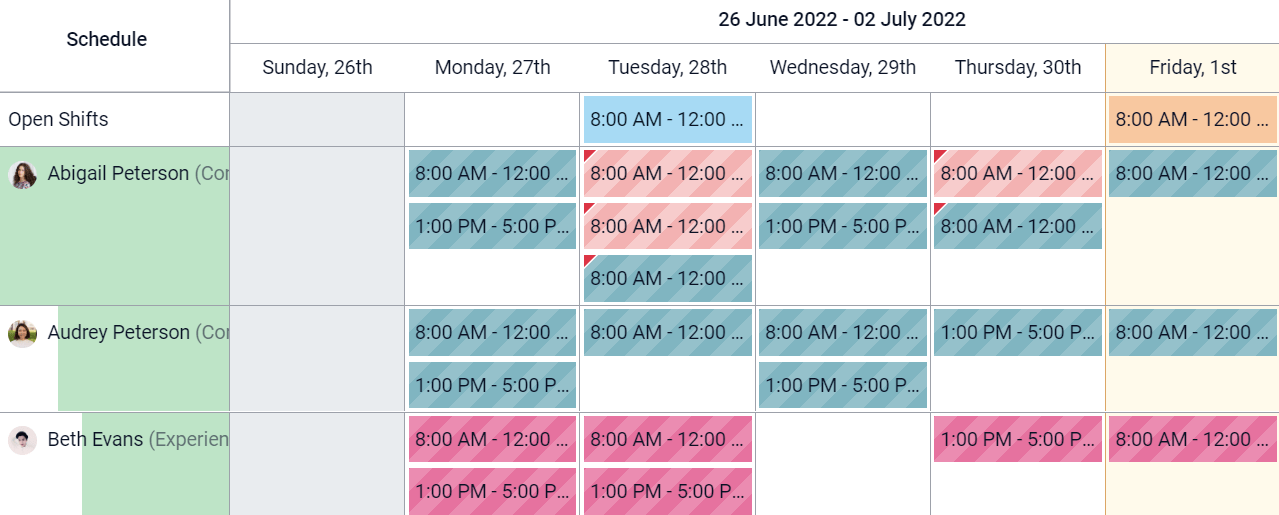The width and height of the screenshot is (1279, 515).
Task: Select Beth Evans's Monday 8:00 AM shift
Action: coord(492,439)
